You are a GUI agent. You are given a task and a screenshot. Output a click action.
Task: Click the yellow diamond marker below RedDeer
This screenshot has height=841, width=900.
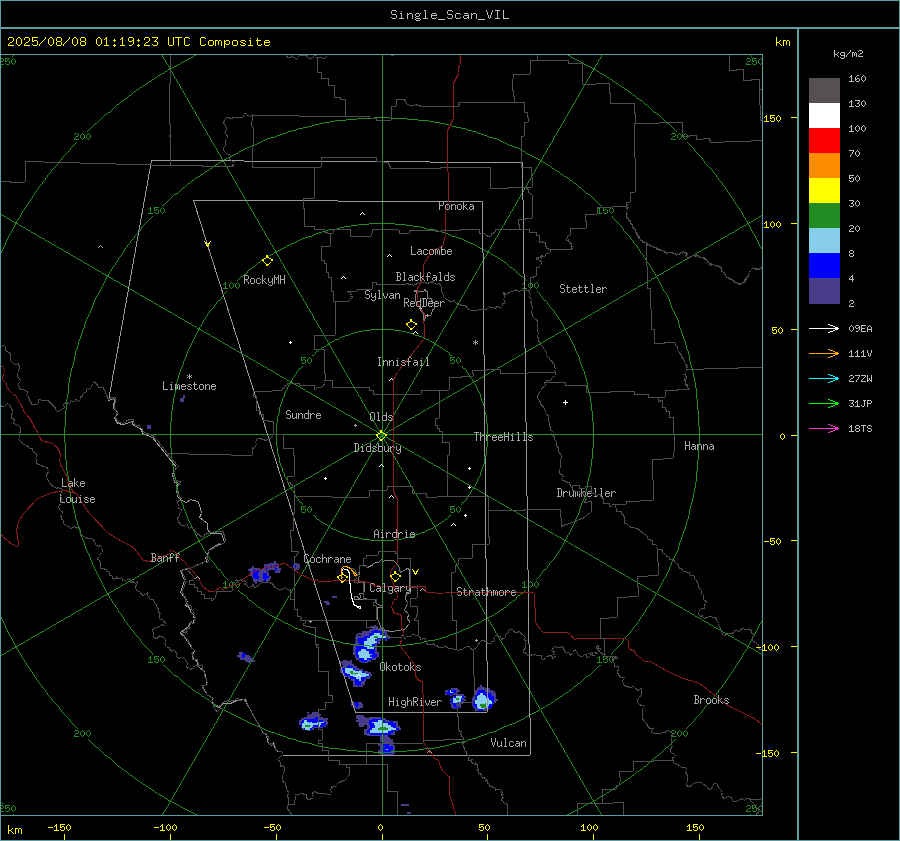411,325
